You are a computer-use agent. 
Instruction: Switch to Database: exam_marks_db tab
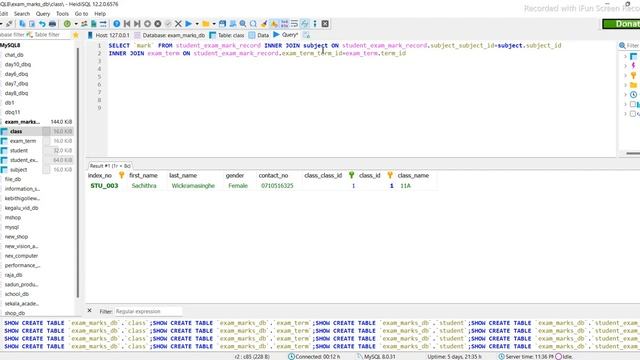click(x=169, y=36)
